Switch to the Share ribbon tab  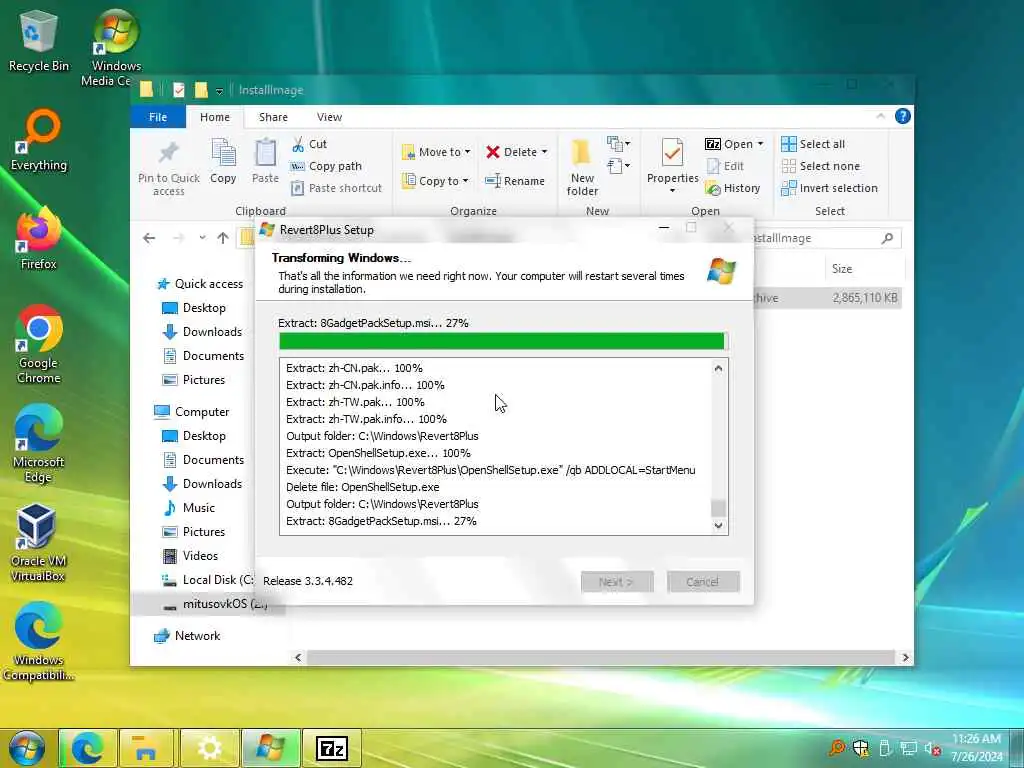[273, 117]
